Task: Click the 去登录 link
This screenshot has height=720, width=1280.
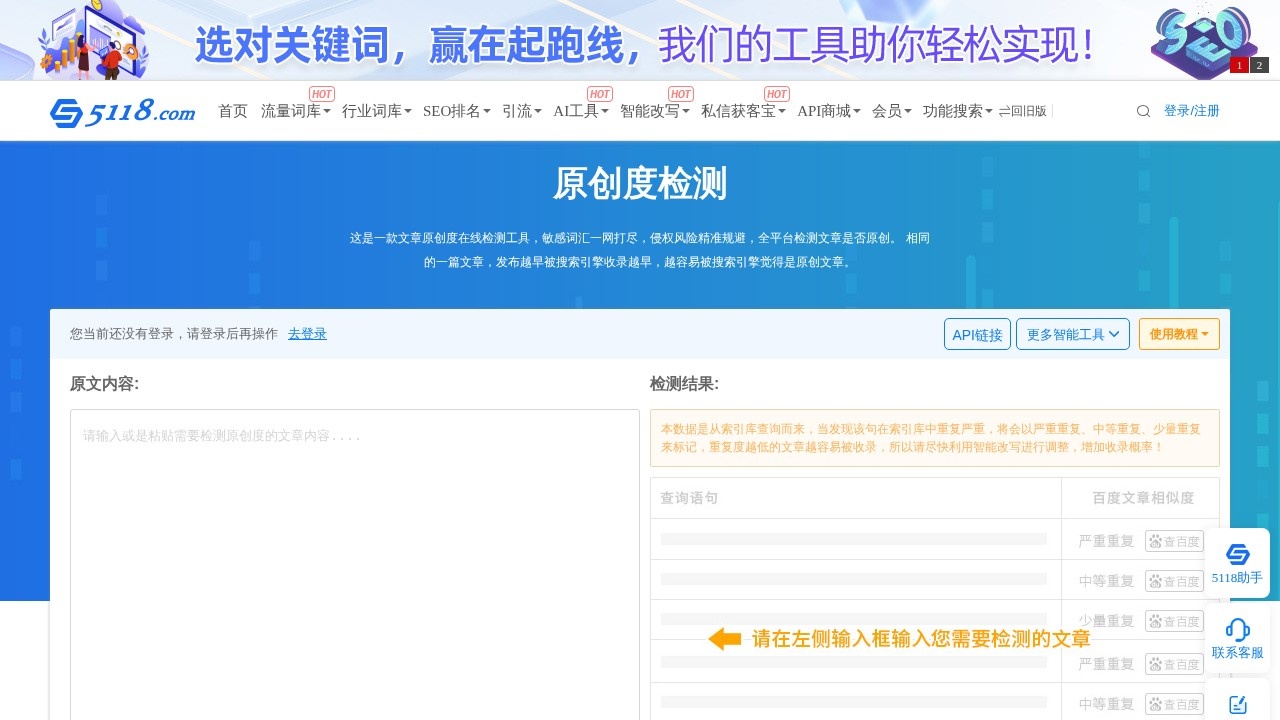Action: click(x=307, y=334)
